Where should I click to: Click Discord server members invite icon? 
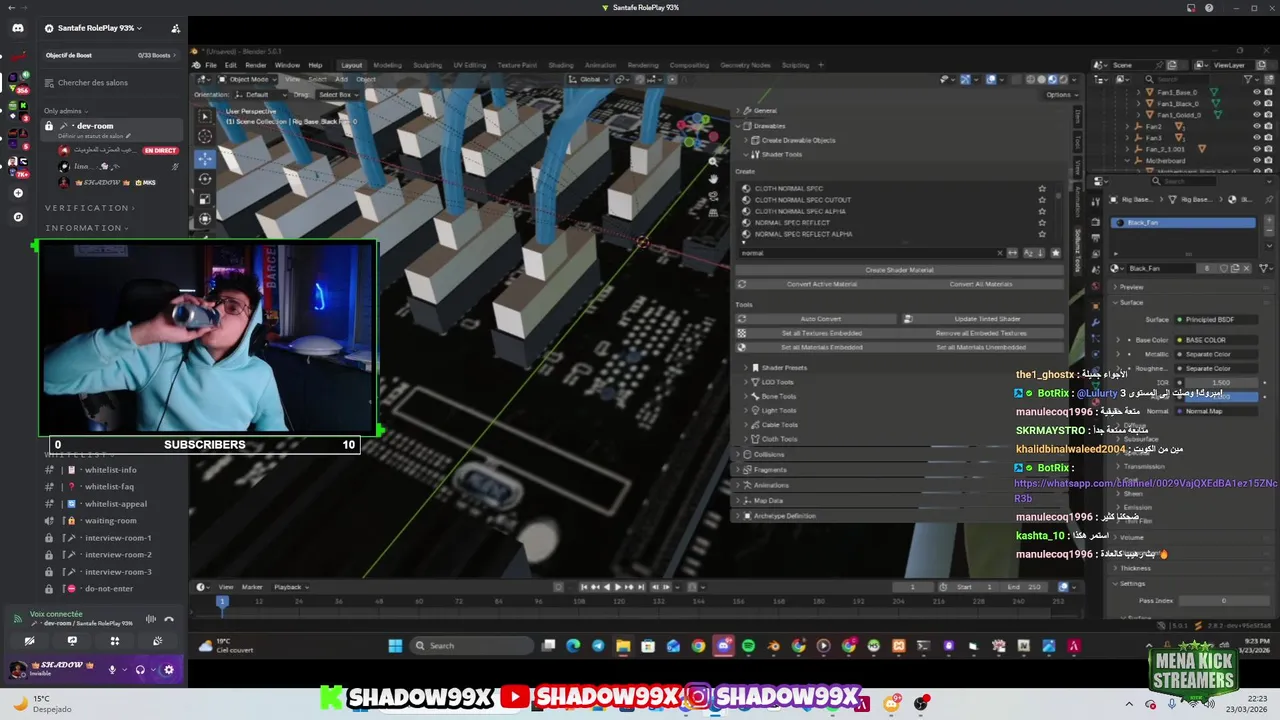[176, 28]
